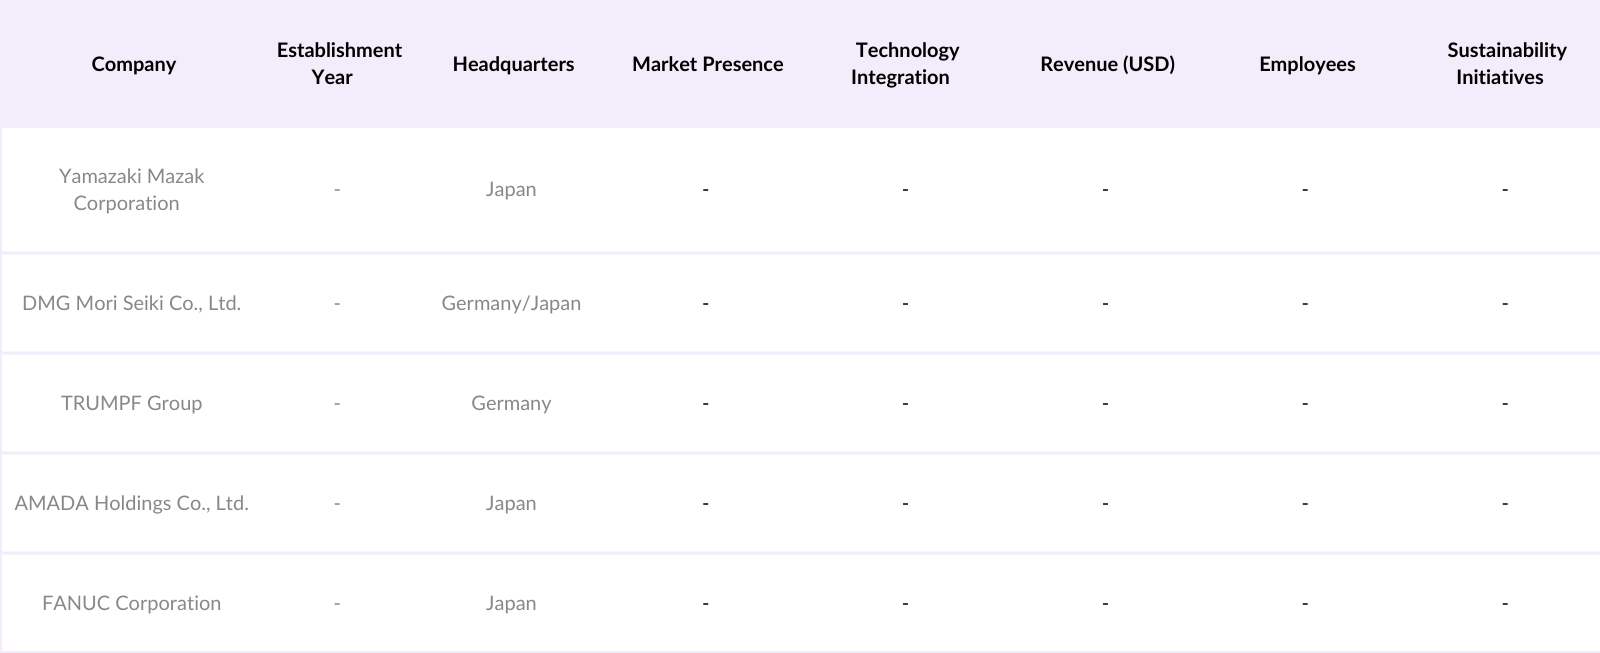Select the Yamazaki Mazak Corporation cell

pos(131,189)
